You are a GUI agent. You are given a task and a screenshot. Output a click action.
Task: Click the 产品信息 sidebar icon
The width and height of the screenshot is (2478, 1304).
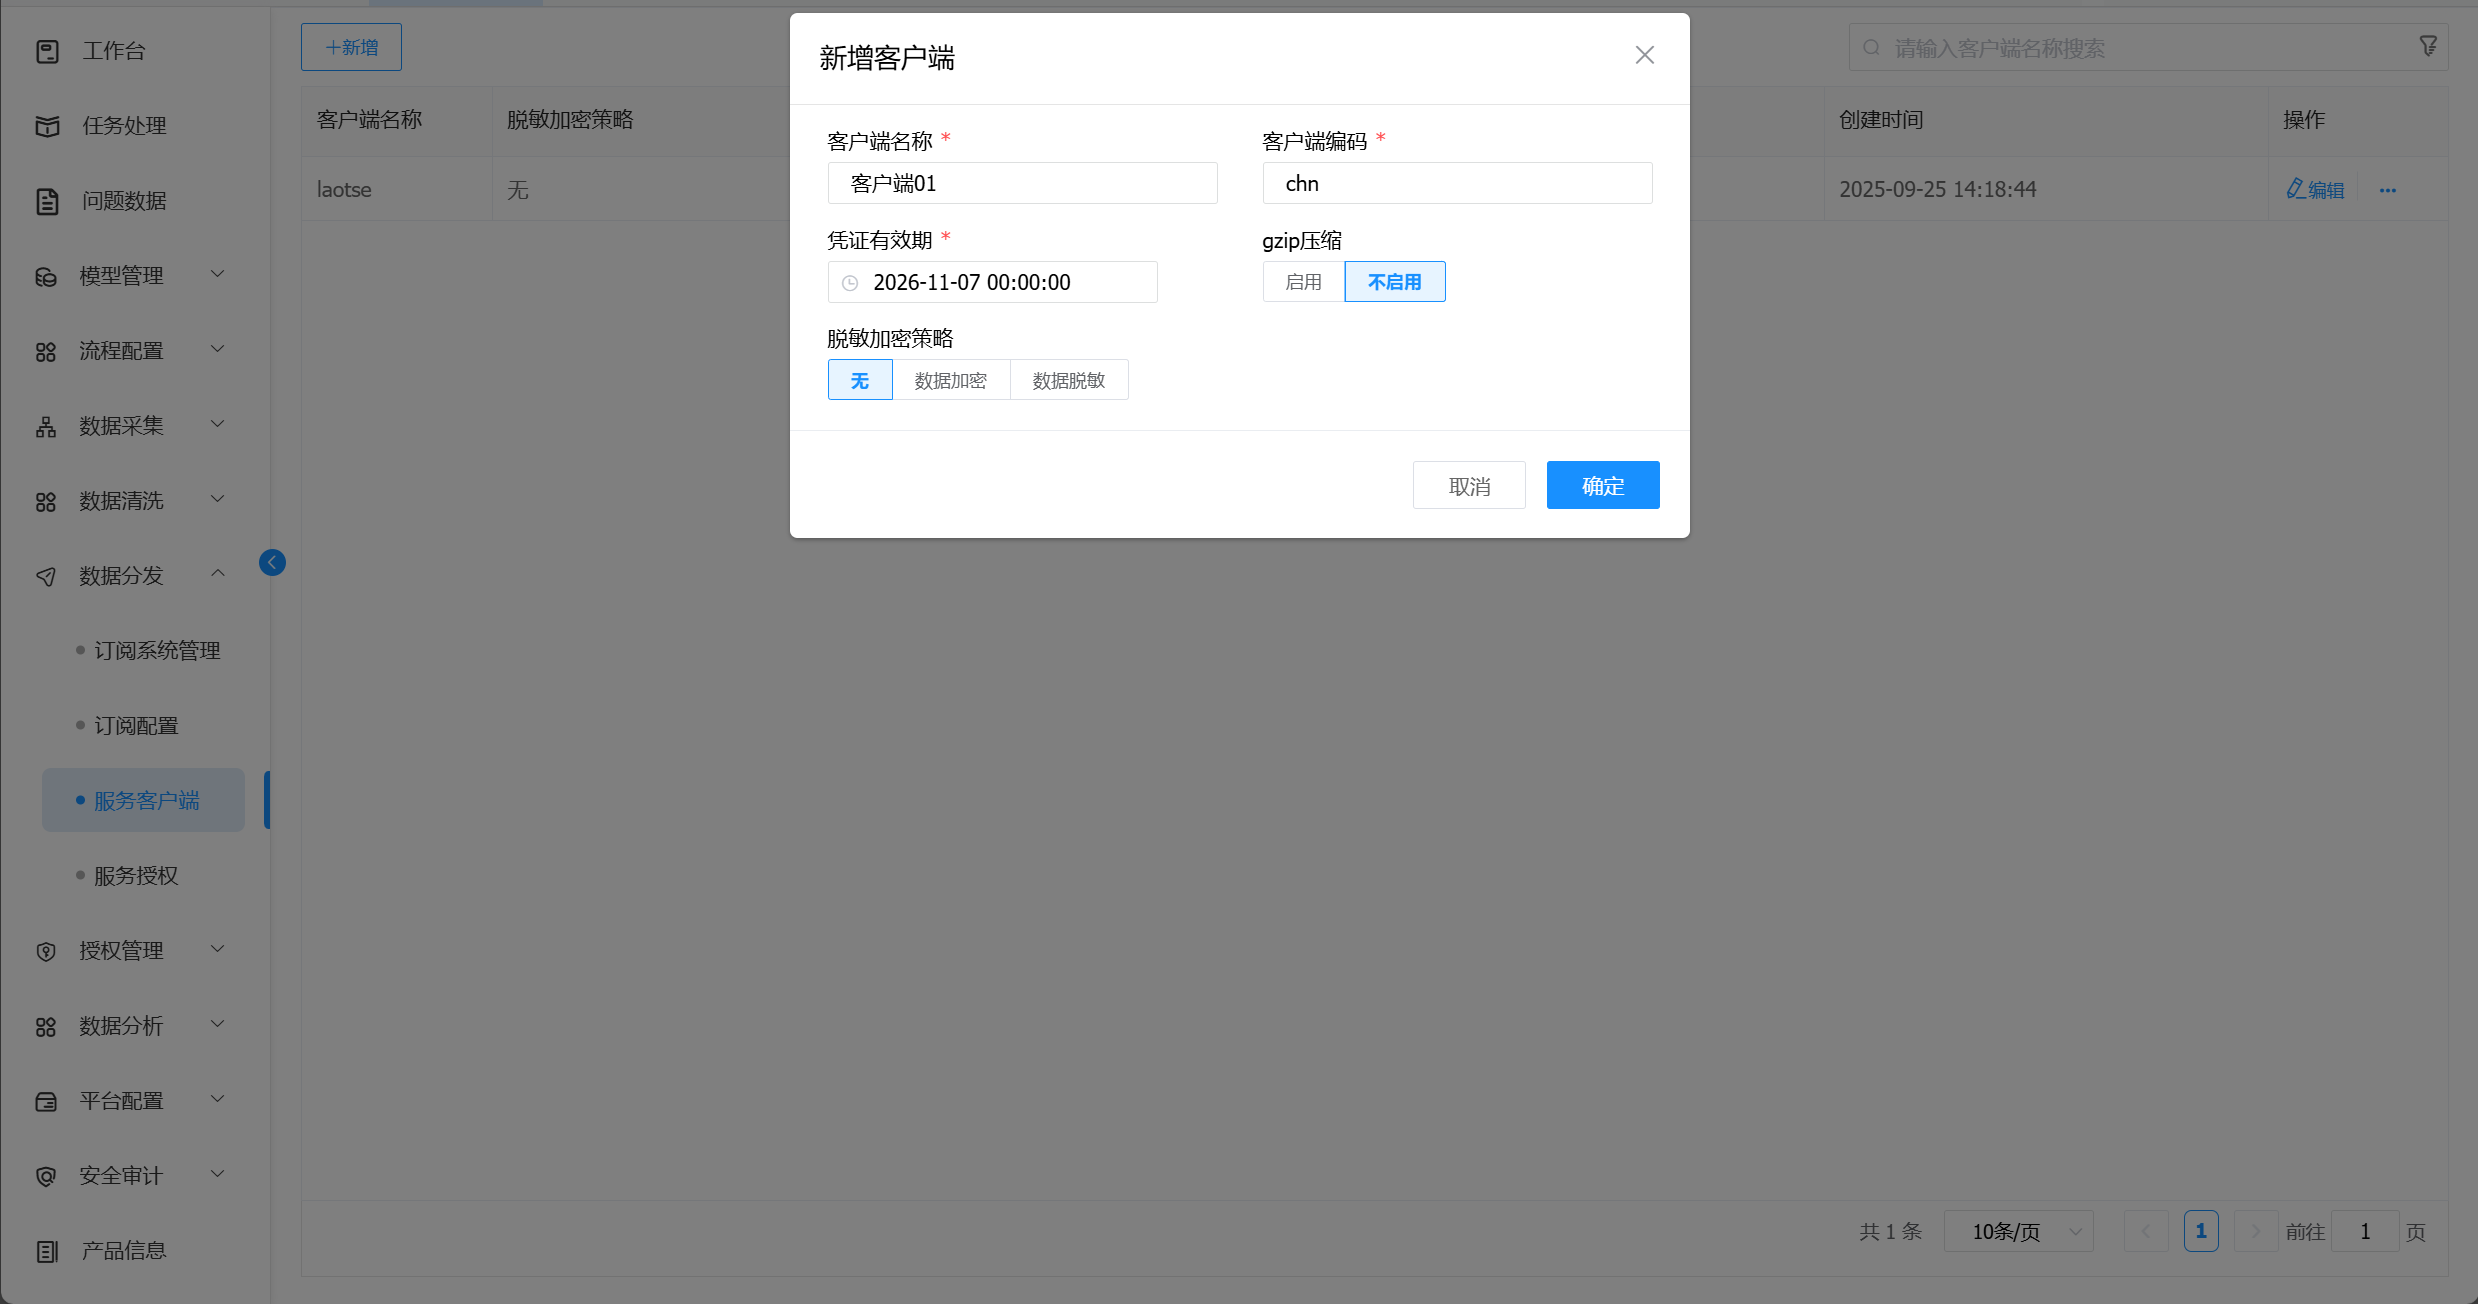[47, 1251]
